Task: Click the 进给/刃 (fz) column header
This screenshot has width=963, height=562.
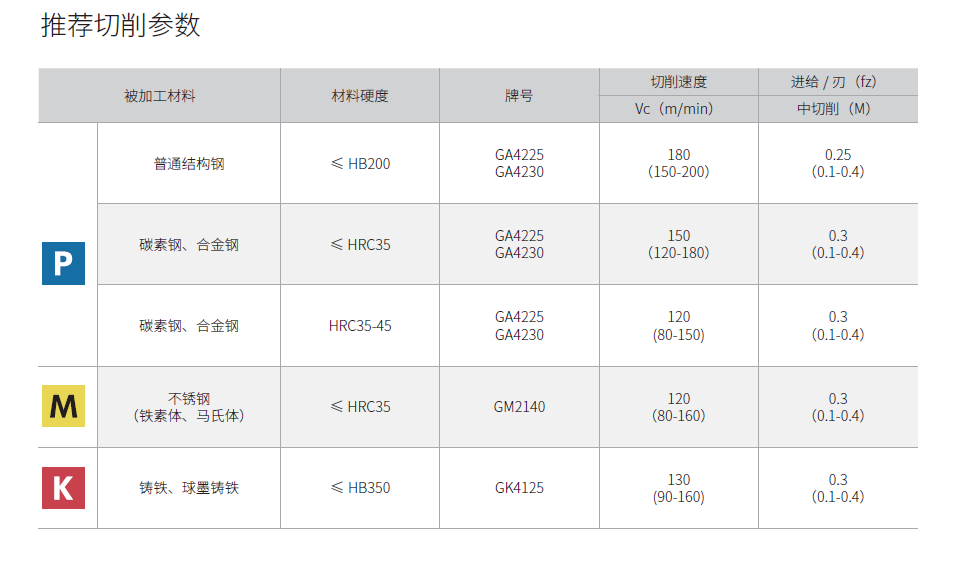Action: coord(838,82)
